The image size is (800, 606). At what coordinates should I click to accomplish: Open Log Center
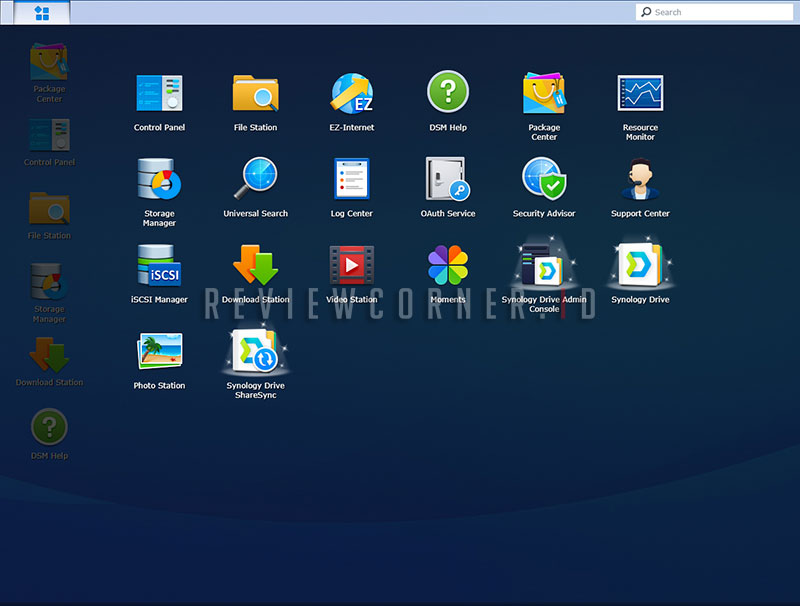coord(350,180)
